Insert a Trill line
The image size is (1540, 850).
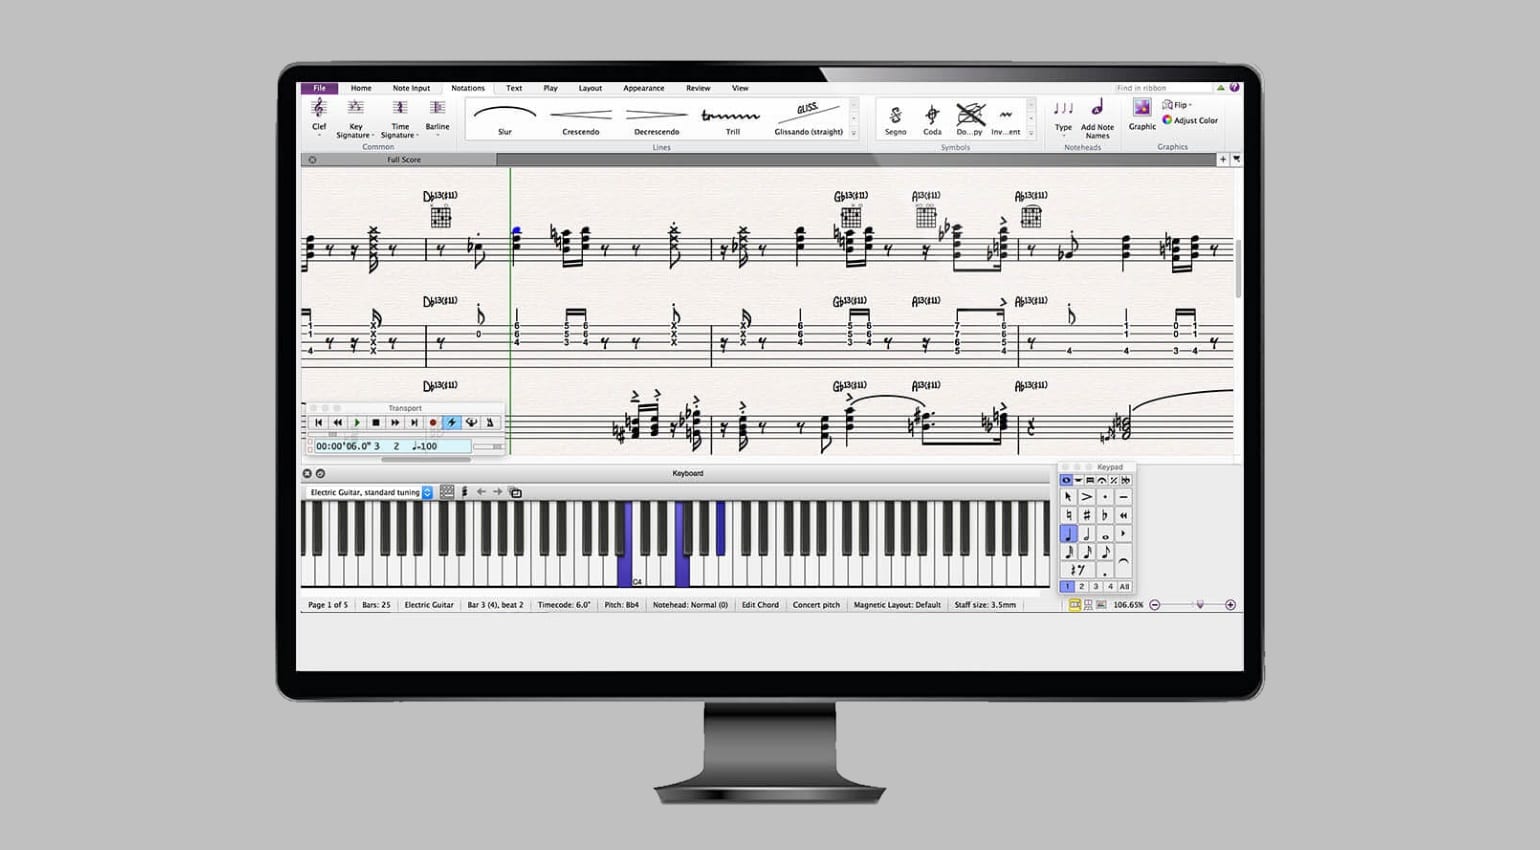coord(732,115)
